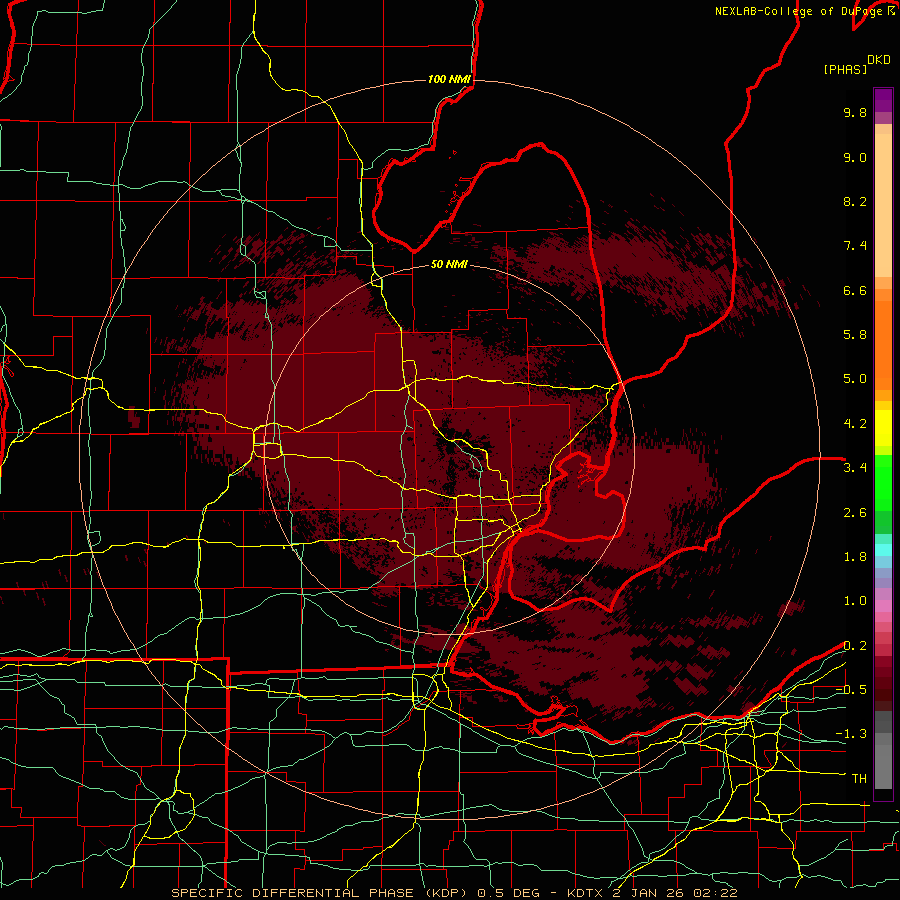This screenshot has width=900, height=900.
Task: Click the 4.2 scale value
Action: tap(855, 424)
